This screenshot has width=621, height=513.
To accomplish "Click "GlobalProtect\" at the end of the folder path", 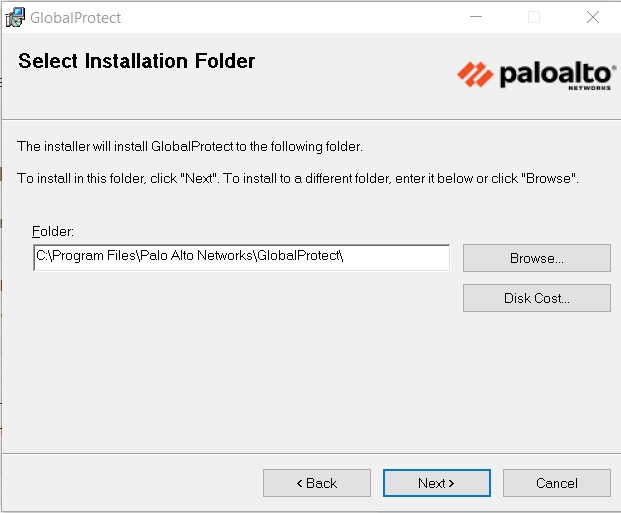I will click(300, 257).
